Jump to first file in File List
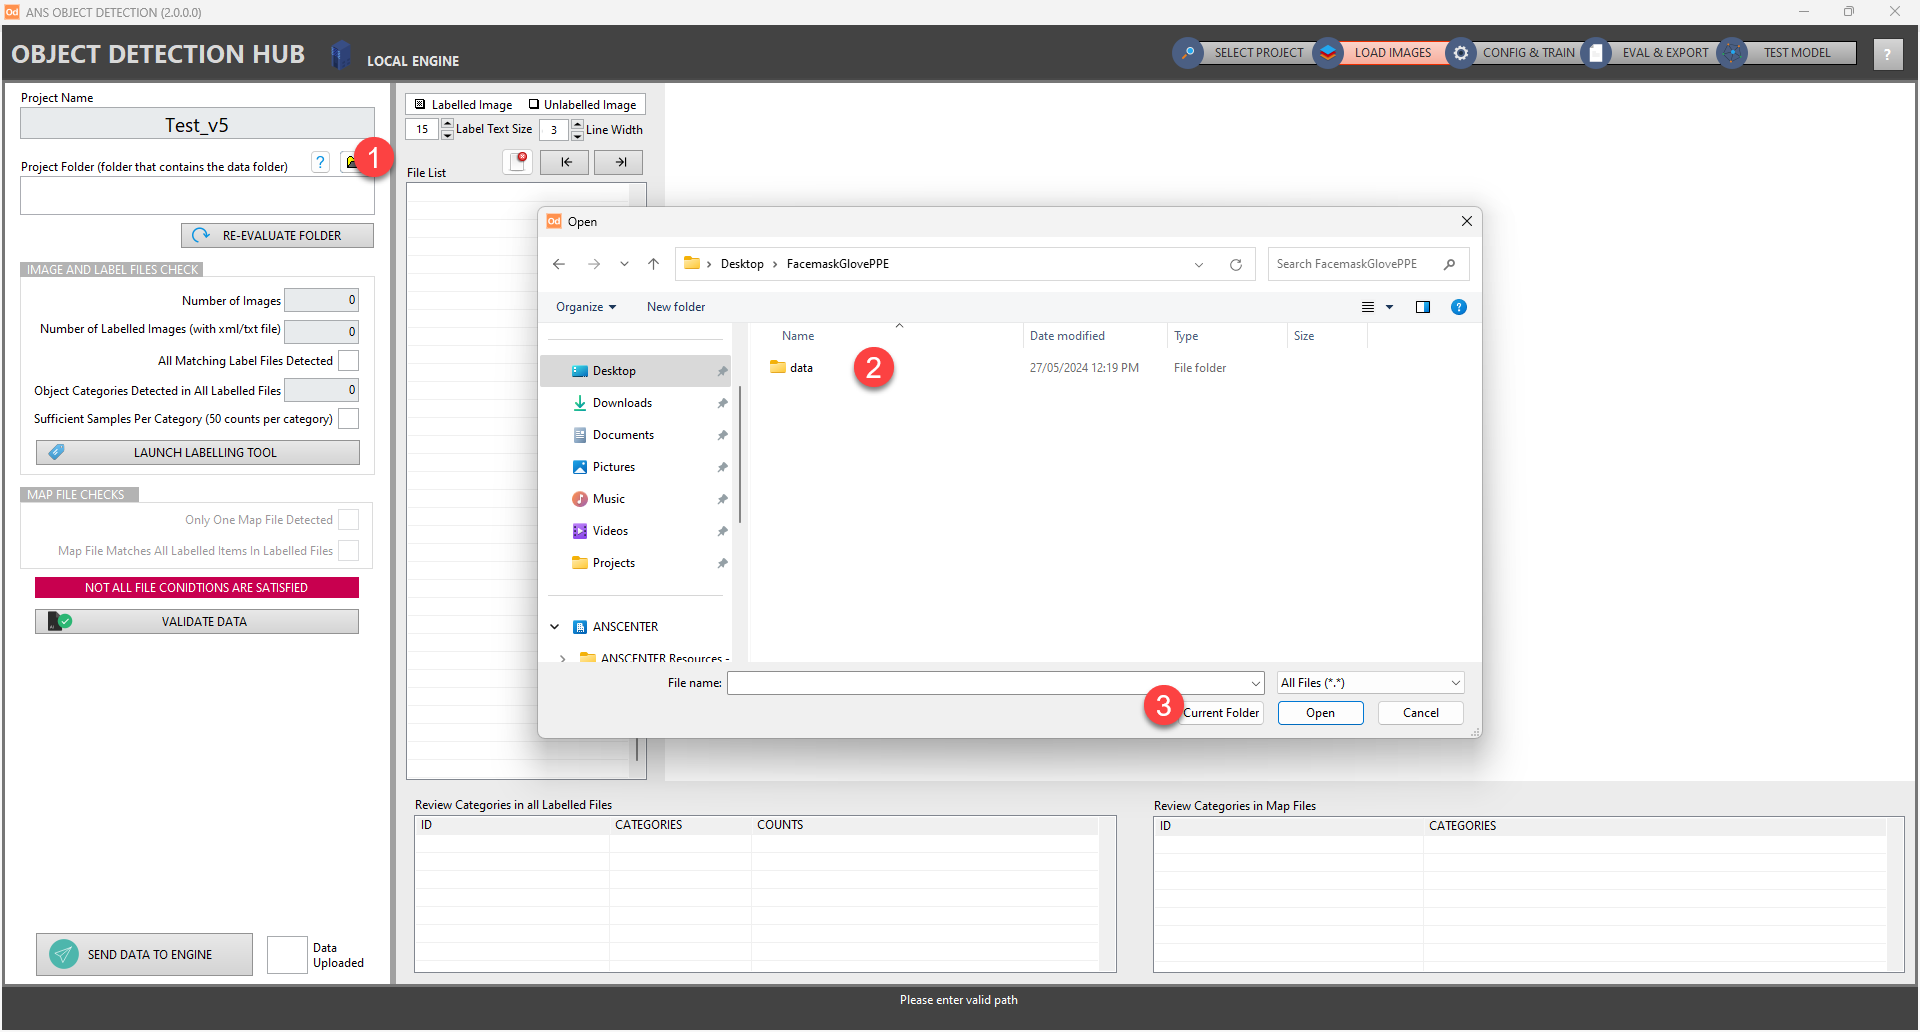 tap(565, 162)
